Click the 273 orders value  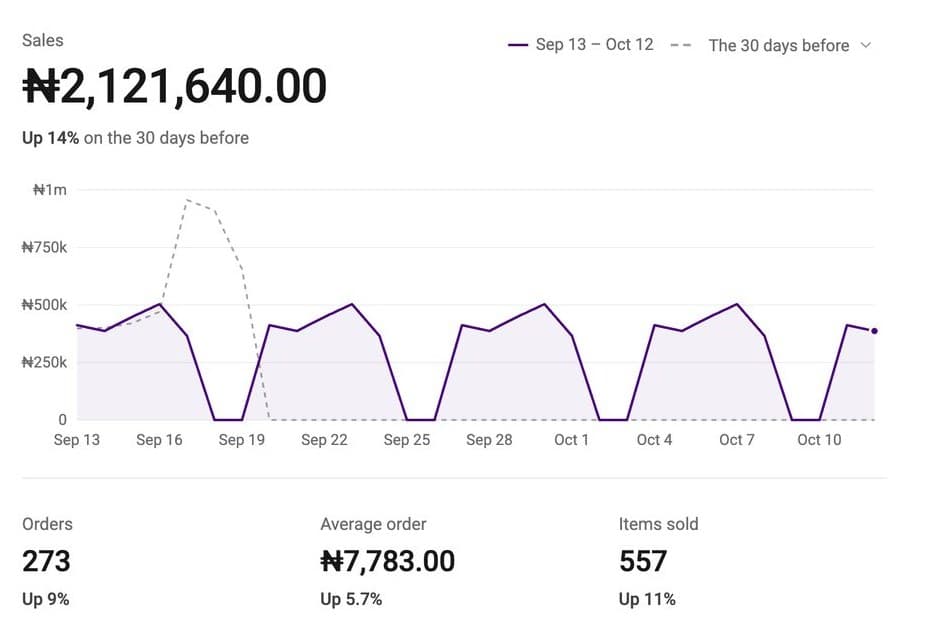coord(46,561)
